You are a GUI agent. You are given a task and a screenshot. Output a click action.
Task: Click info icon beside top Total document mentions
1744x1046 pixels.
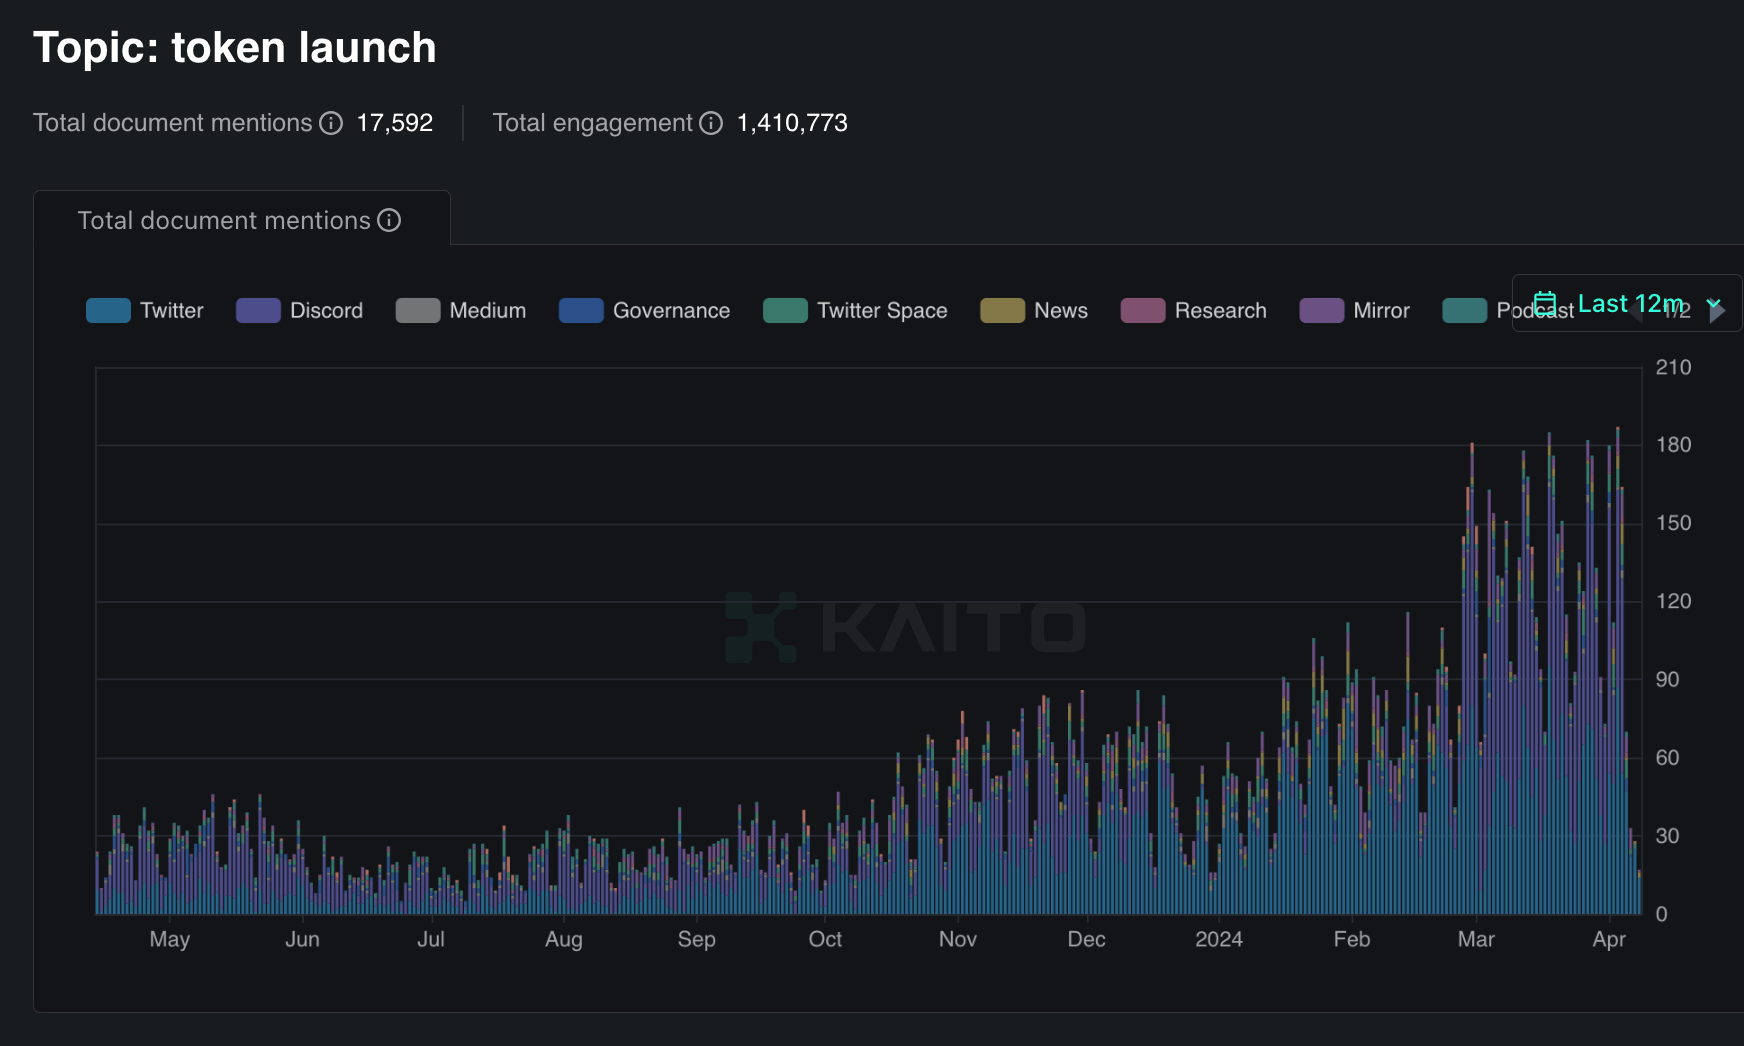point(331,123)
